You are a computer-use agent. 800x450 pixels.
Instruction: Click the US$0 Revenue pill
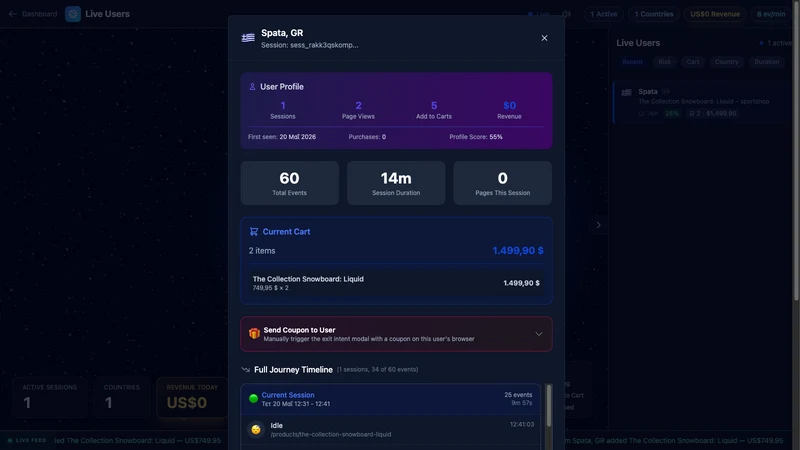pos(715,14)
